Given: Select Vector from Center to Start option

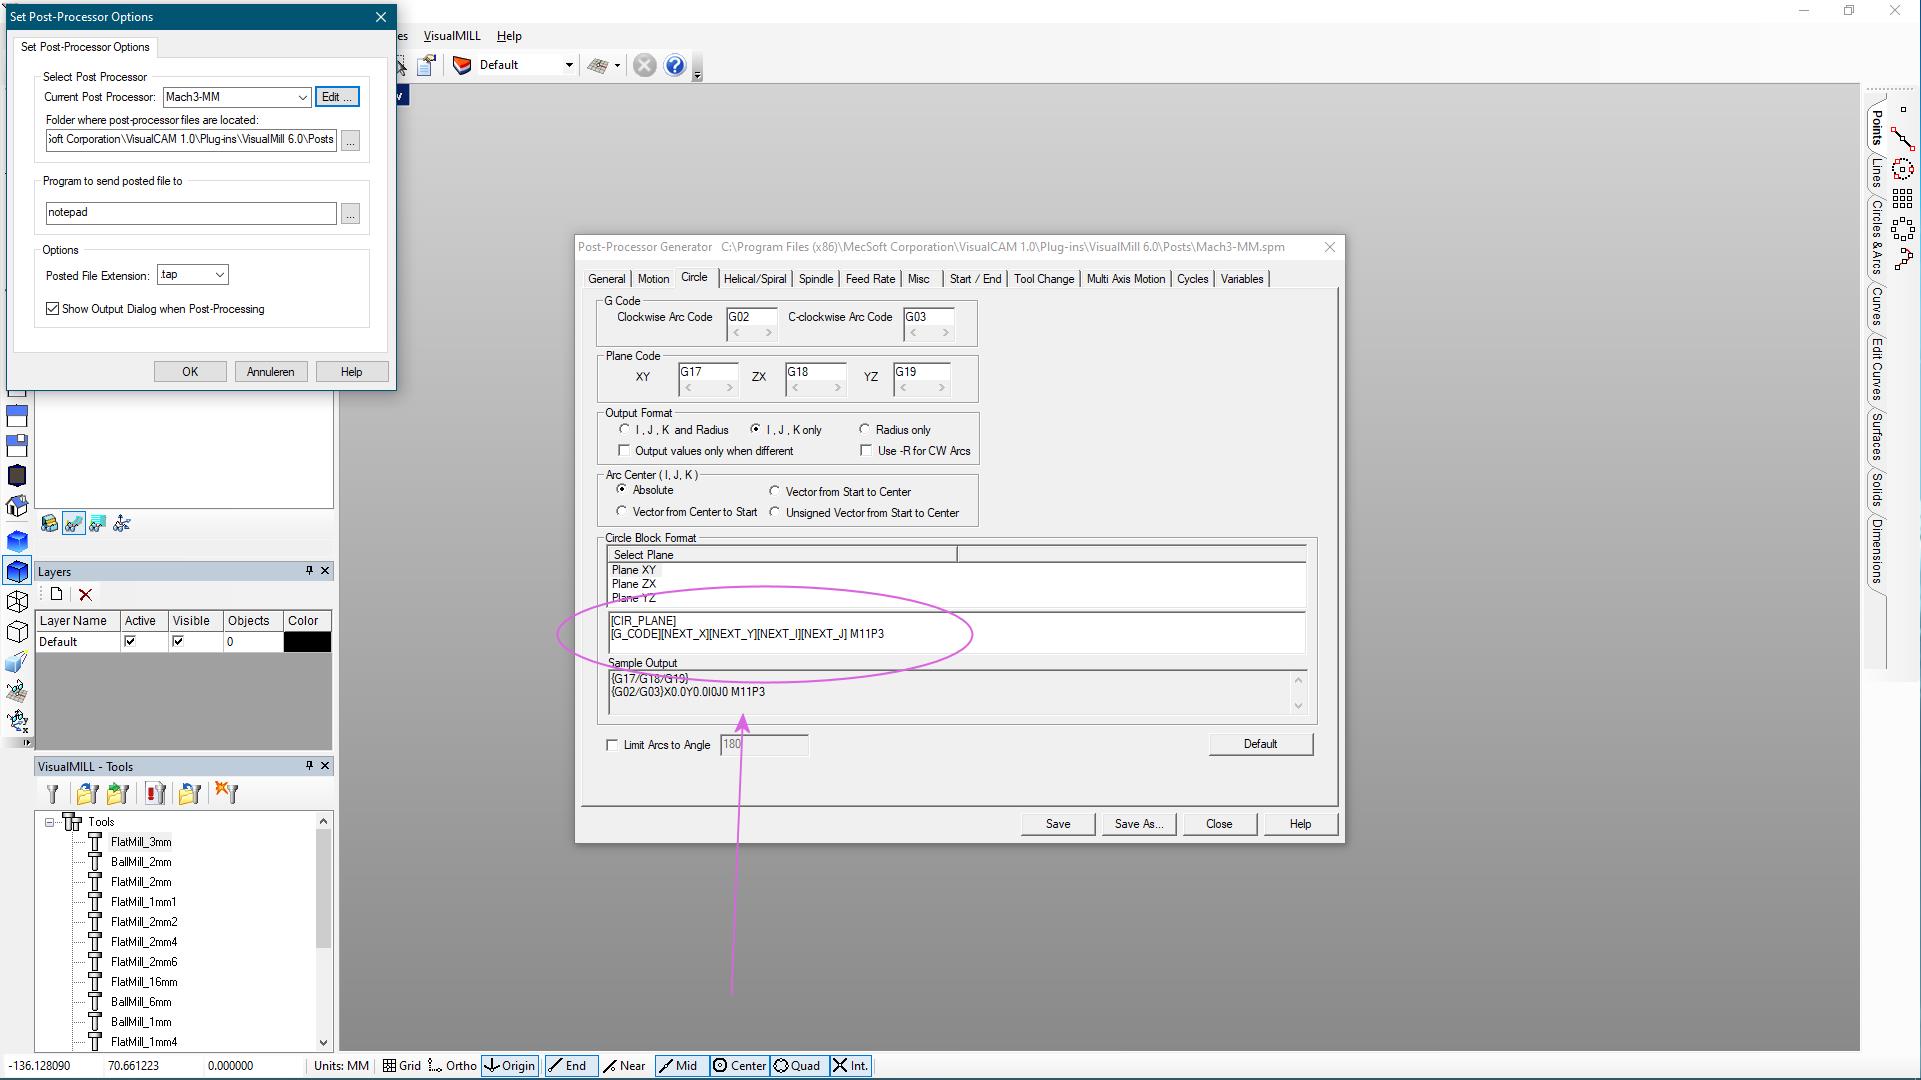Looking at the screenshot, I should [x=621, y=512].
